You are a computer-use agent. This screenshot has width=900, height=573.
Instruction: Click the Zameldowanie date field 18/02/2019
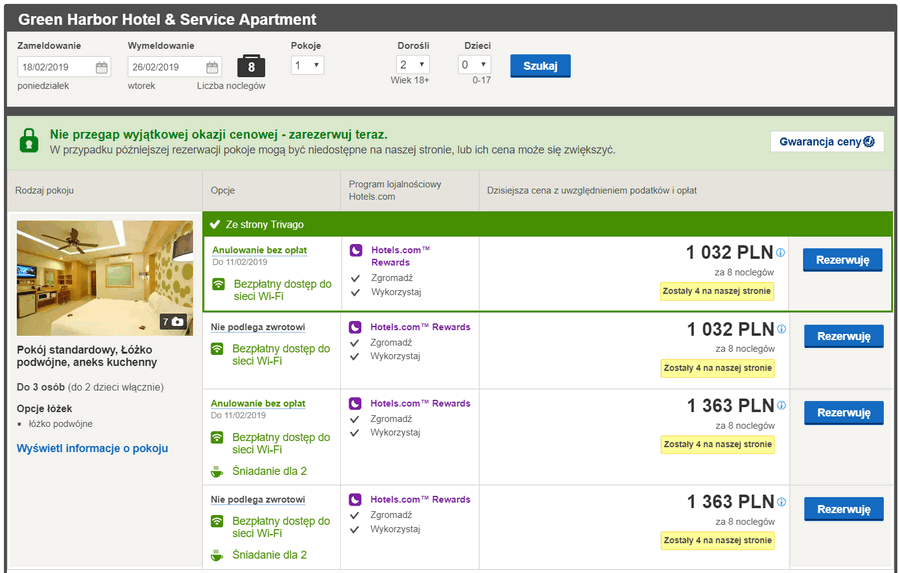(64, 67)
